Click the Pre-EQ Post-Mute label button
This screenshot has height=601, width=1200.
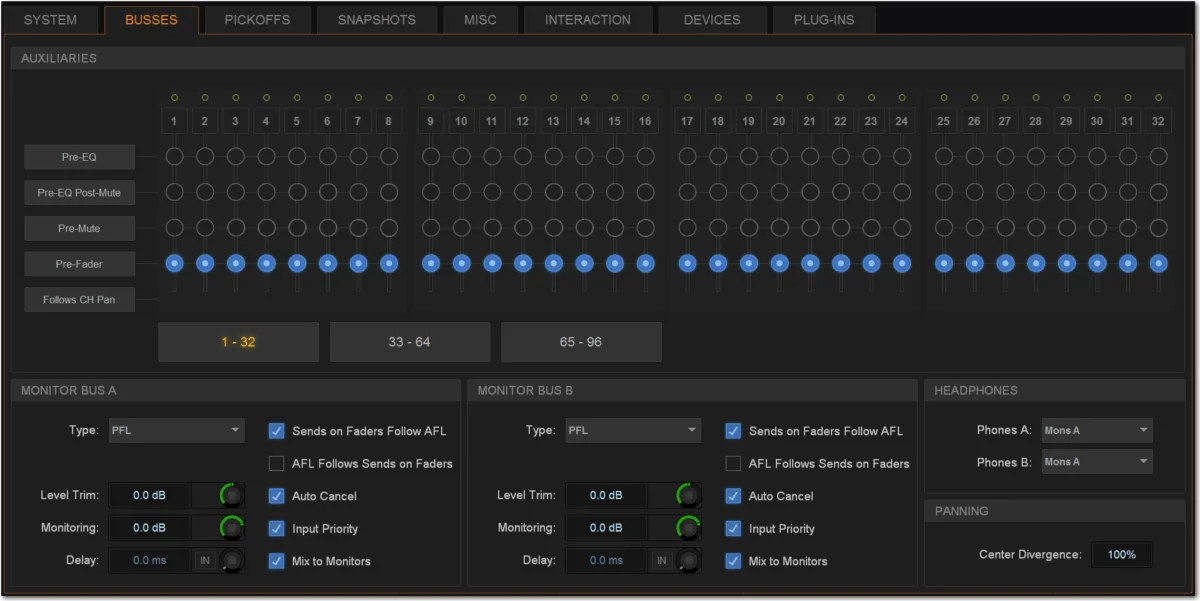pos(79,193)
